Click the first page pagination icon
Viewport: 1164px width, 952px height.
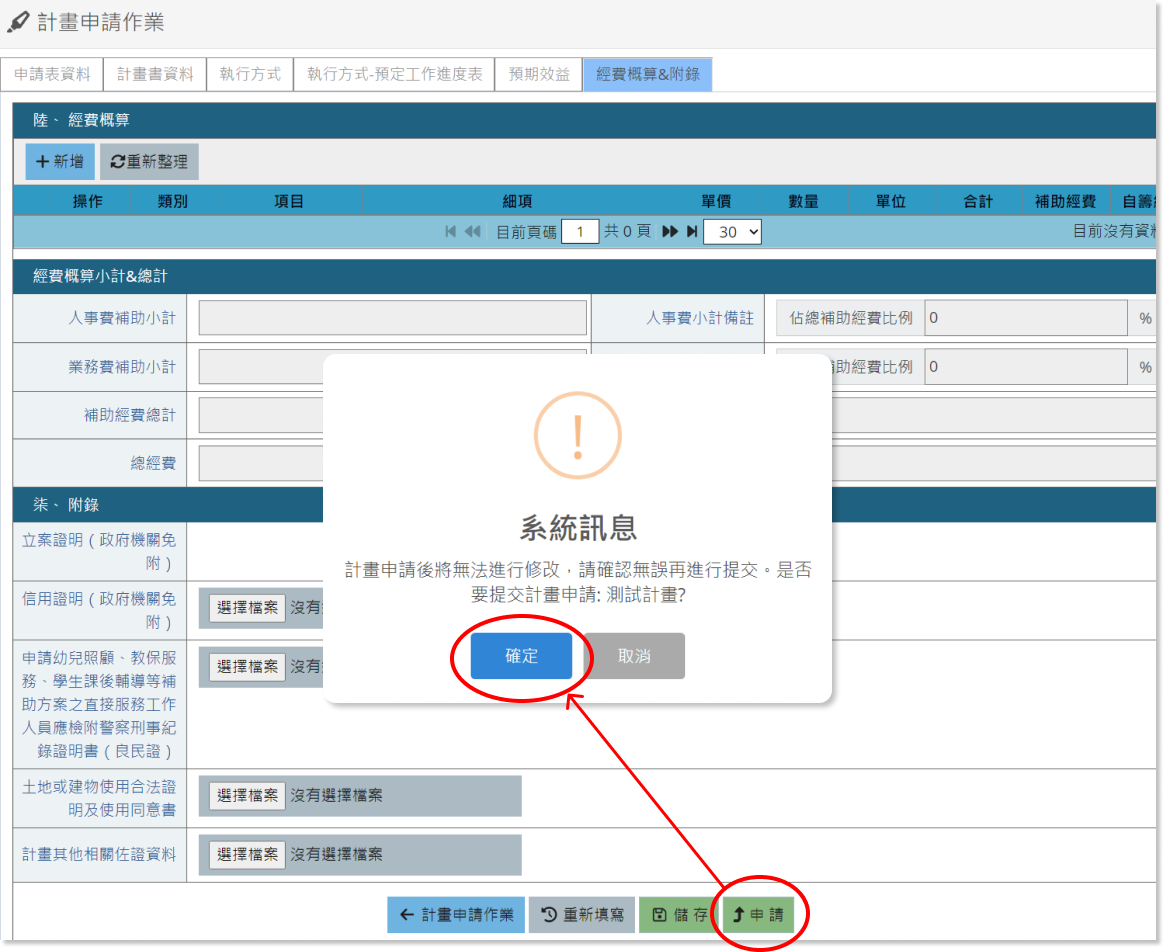click(x=450, y=231)
